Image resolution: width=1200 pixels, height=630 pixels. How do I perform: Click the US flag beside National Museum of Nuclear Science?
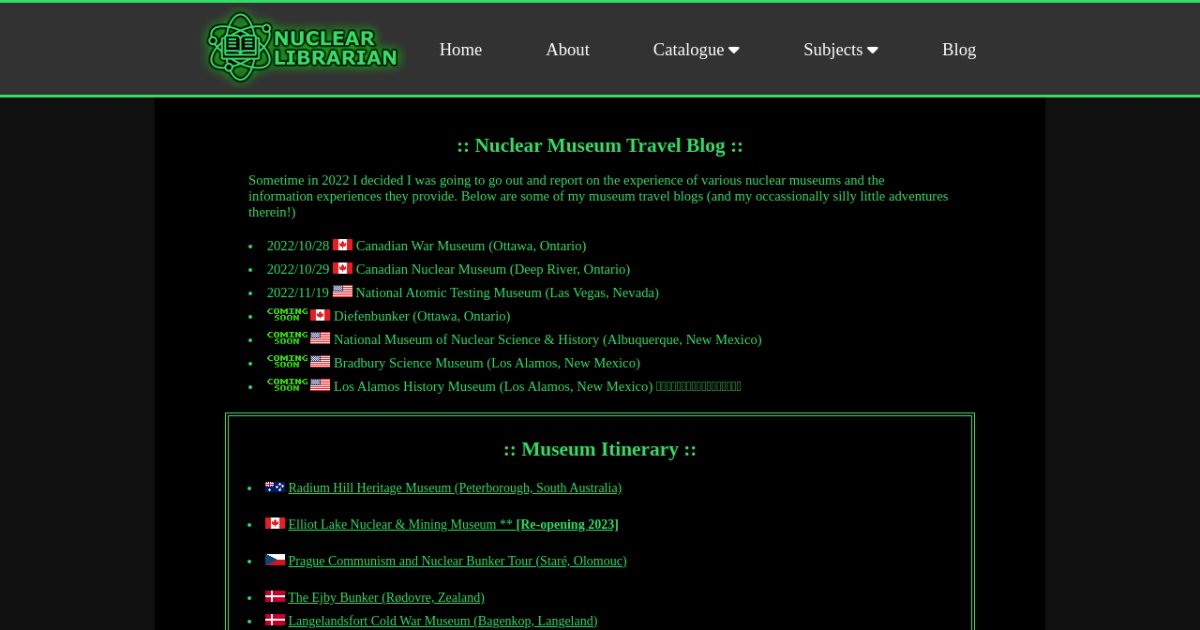pos(319,337)
